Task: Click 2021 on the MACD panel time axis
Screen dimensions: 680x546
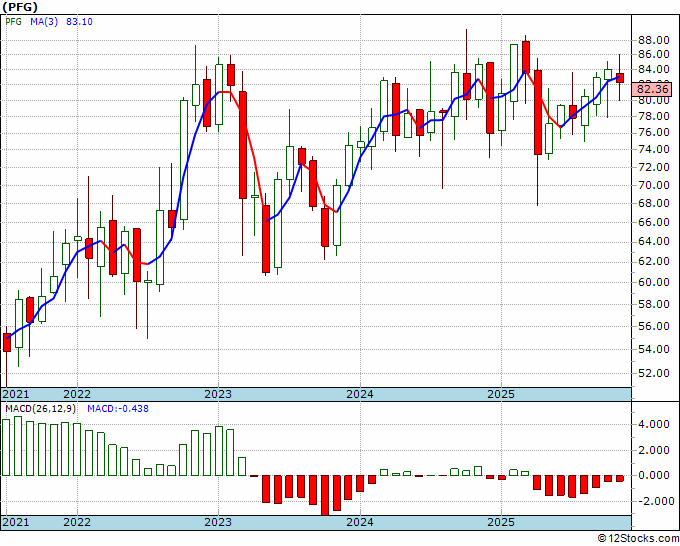Action: point(16,522)
